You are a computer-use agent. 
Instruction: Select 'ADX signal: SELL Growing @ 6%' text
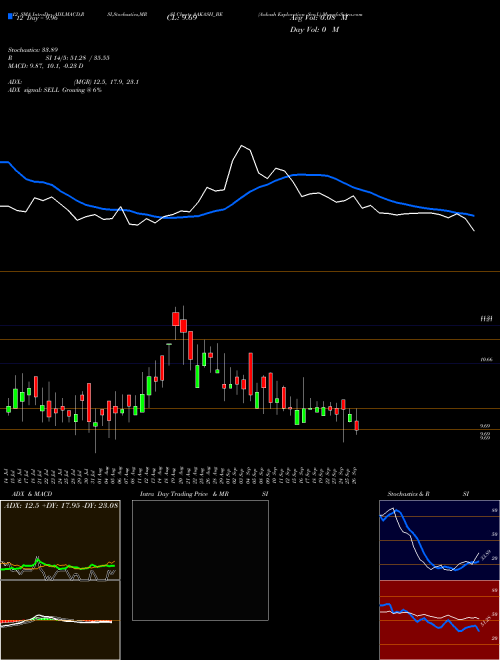(x=55, y=90)
